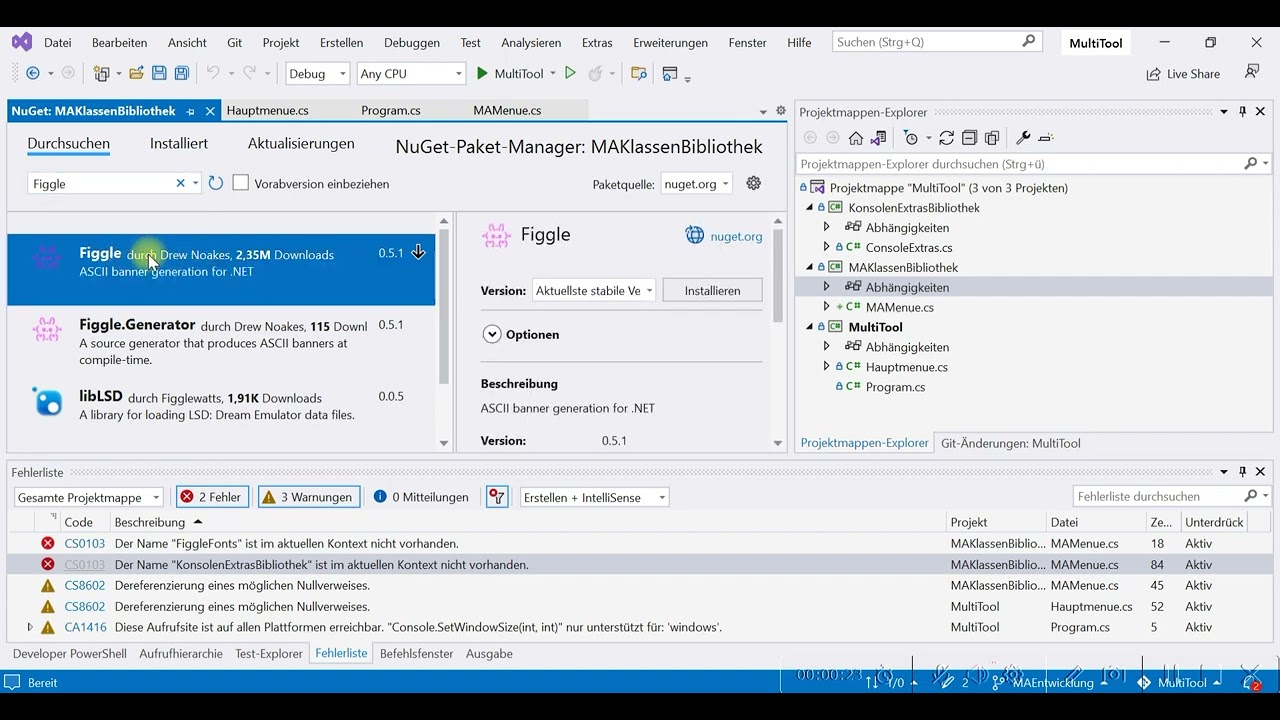Screen dimensions: 1280x720
Task: Click the Visual Studio logo icon
Action: coord(21,42)
